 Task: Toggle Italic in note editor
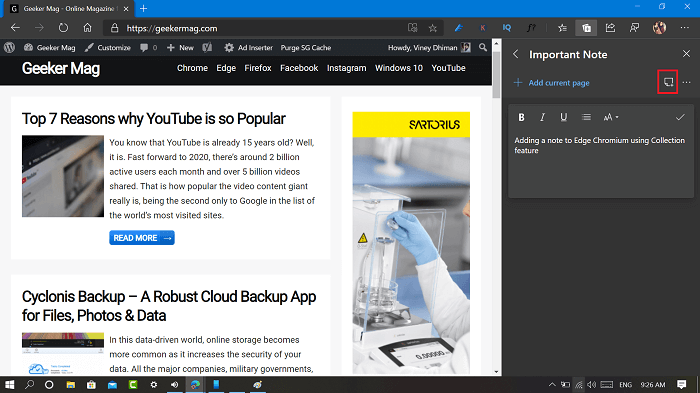tap(542, 117)
